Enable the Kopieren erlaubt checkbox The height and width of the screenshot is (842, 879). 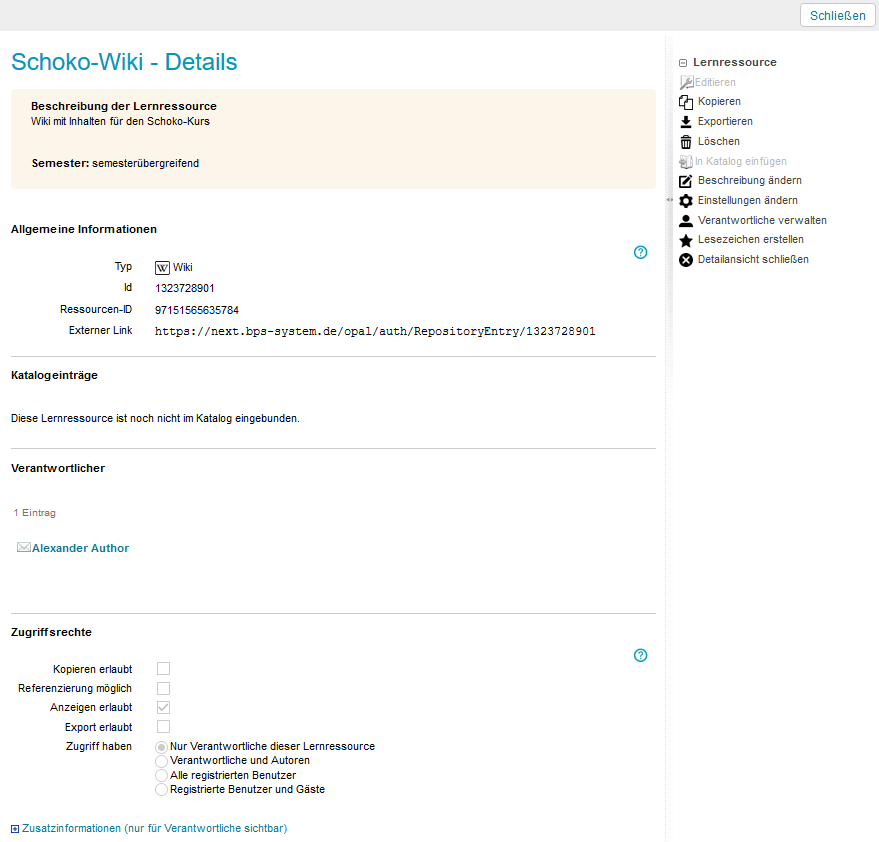163,668
